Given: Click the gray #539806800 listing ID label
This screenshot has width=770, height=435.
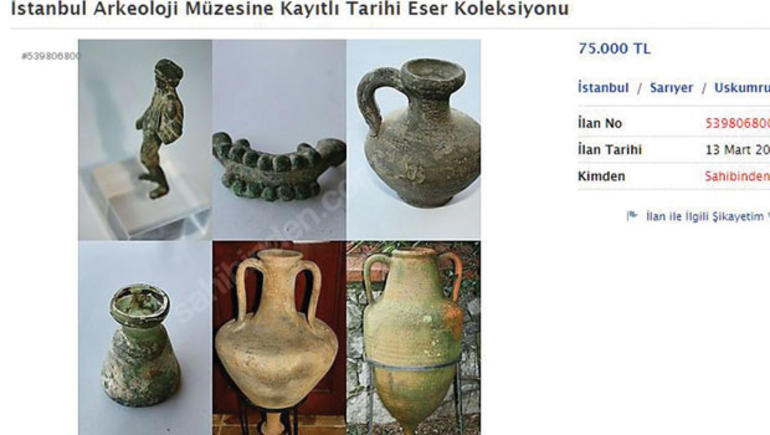Looking at the screenshot, I should click(x=50, y=56).
